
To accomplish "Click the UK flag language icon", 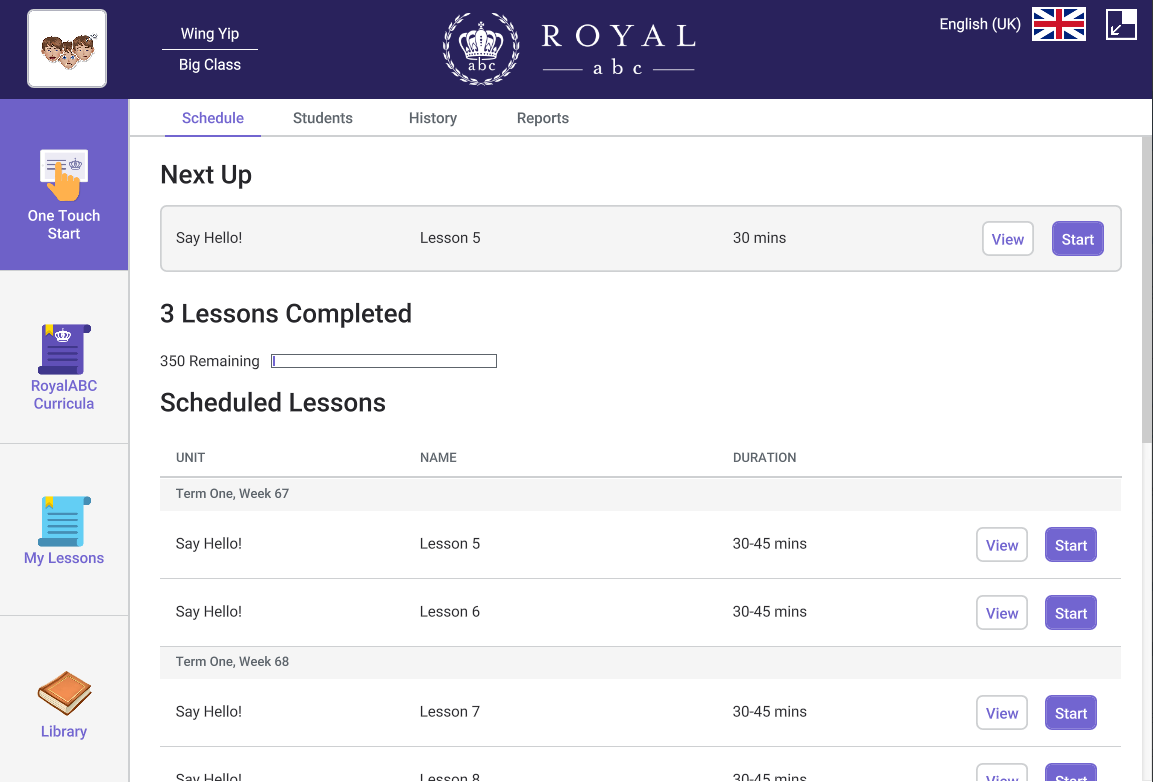I will [x=1059, y=24].
